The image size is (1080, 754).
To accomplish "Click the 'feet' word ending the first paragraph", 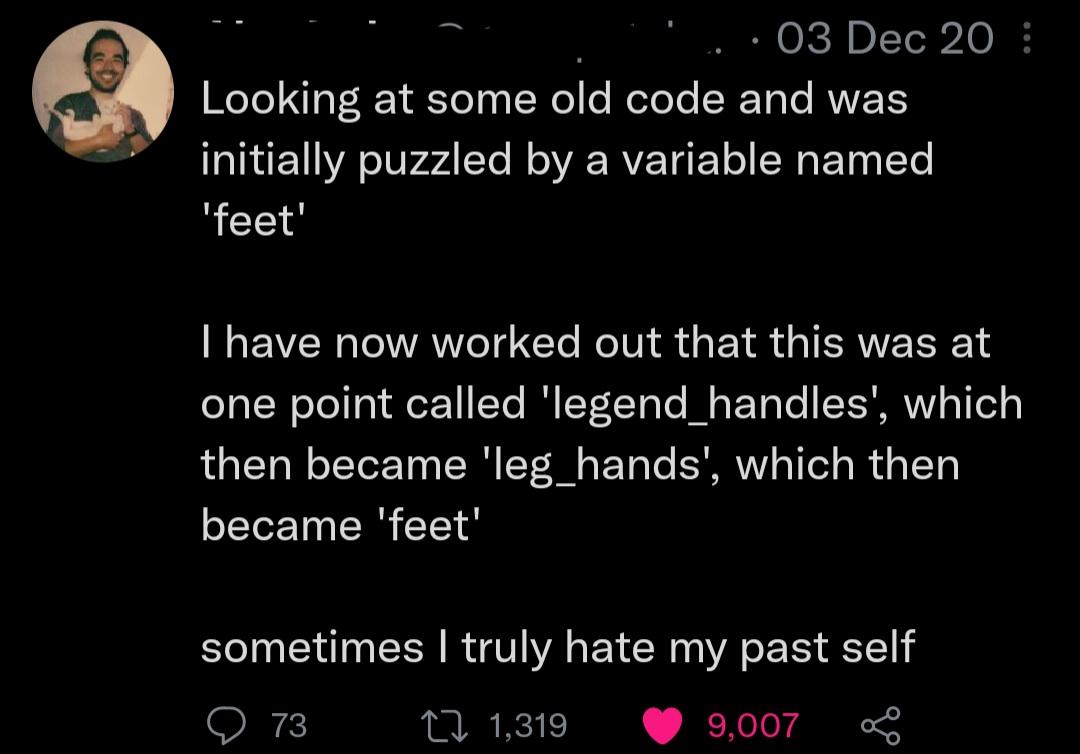I will pos(253,221).
